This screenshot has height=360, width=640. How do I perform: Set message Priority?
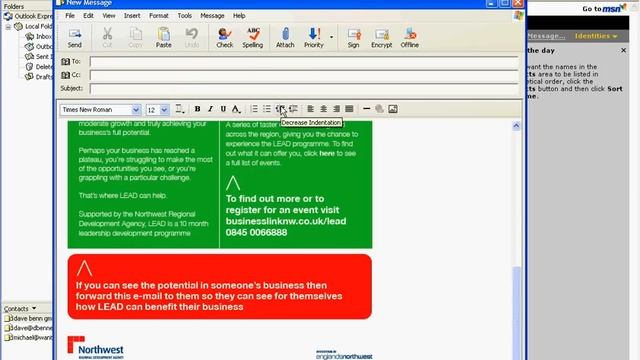point(313,38)
